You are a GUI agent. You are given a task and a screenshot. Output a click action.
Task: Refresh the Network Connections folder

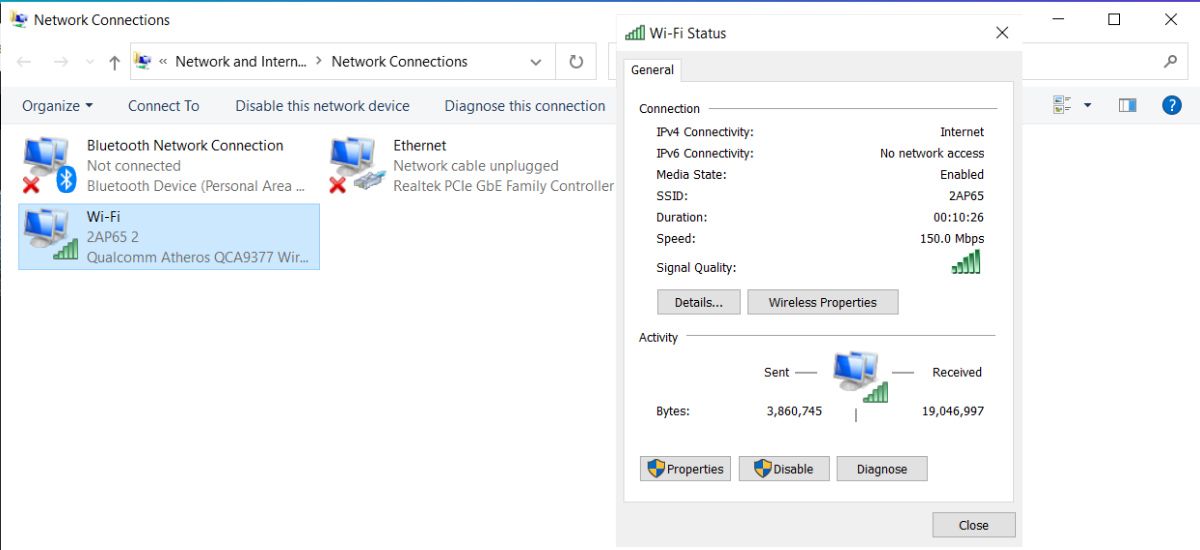pos(576,62)
